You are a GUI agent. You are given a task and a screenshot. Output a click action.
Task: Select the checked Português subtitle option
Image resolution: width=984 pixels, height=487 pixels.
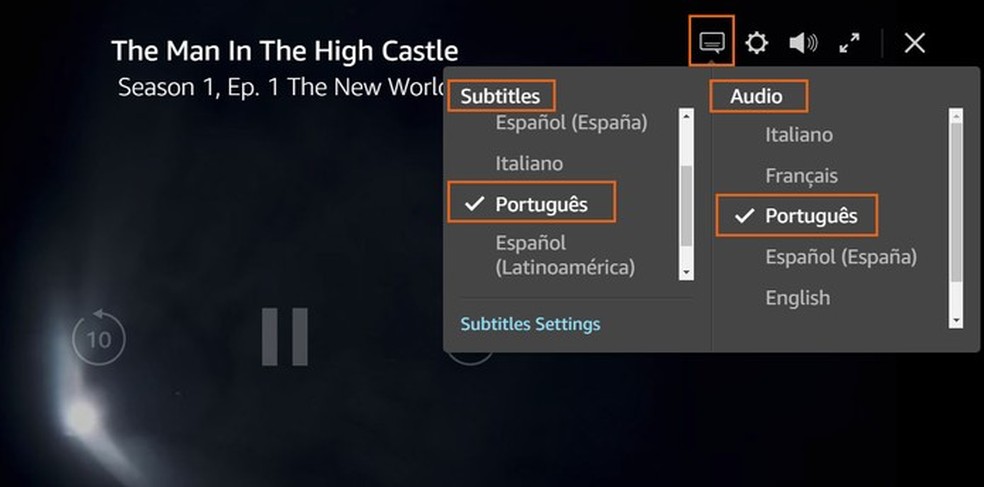[x=541, y=204]
